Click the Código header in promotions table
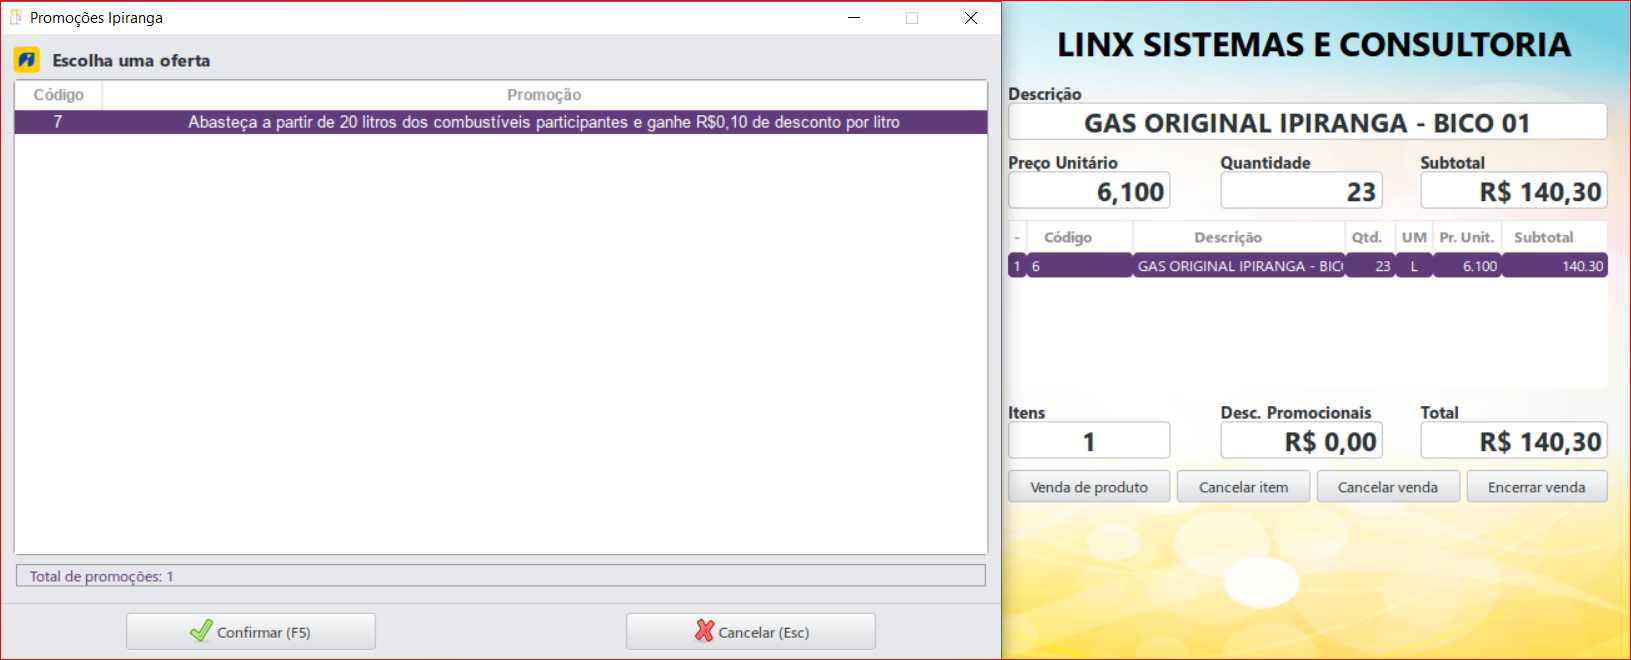This screenshot has width=1631, height=660. point(59,95)
